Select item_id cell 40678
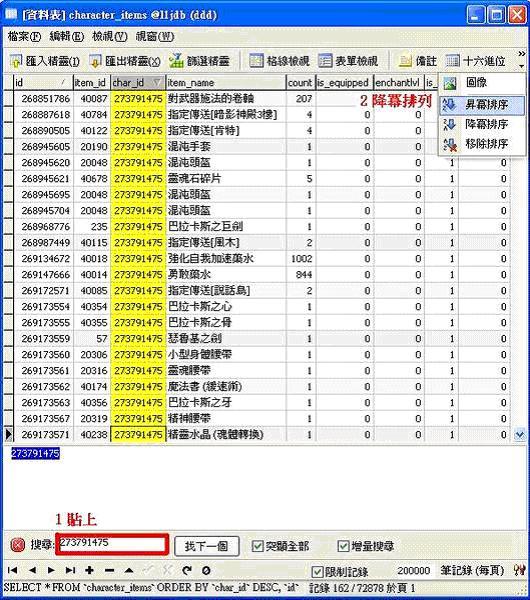The image size is (530, 600). click(92, 179)
